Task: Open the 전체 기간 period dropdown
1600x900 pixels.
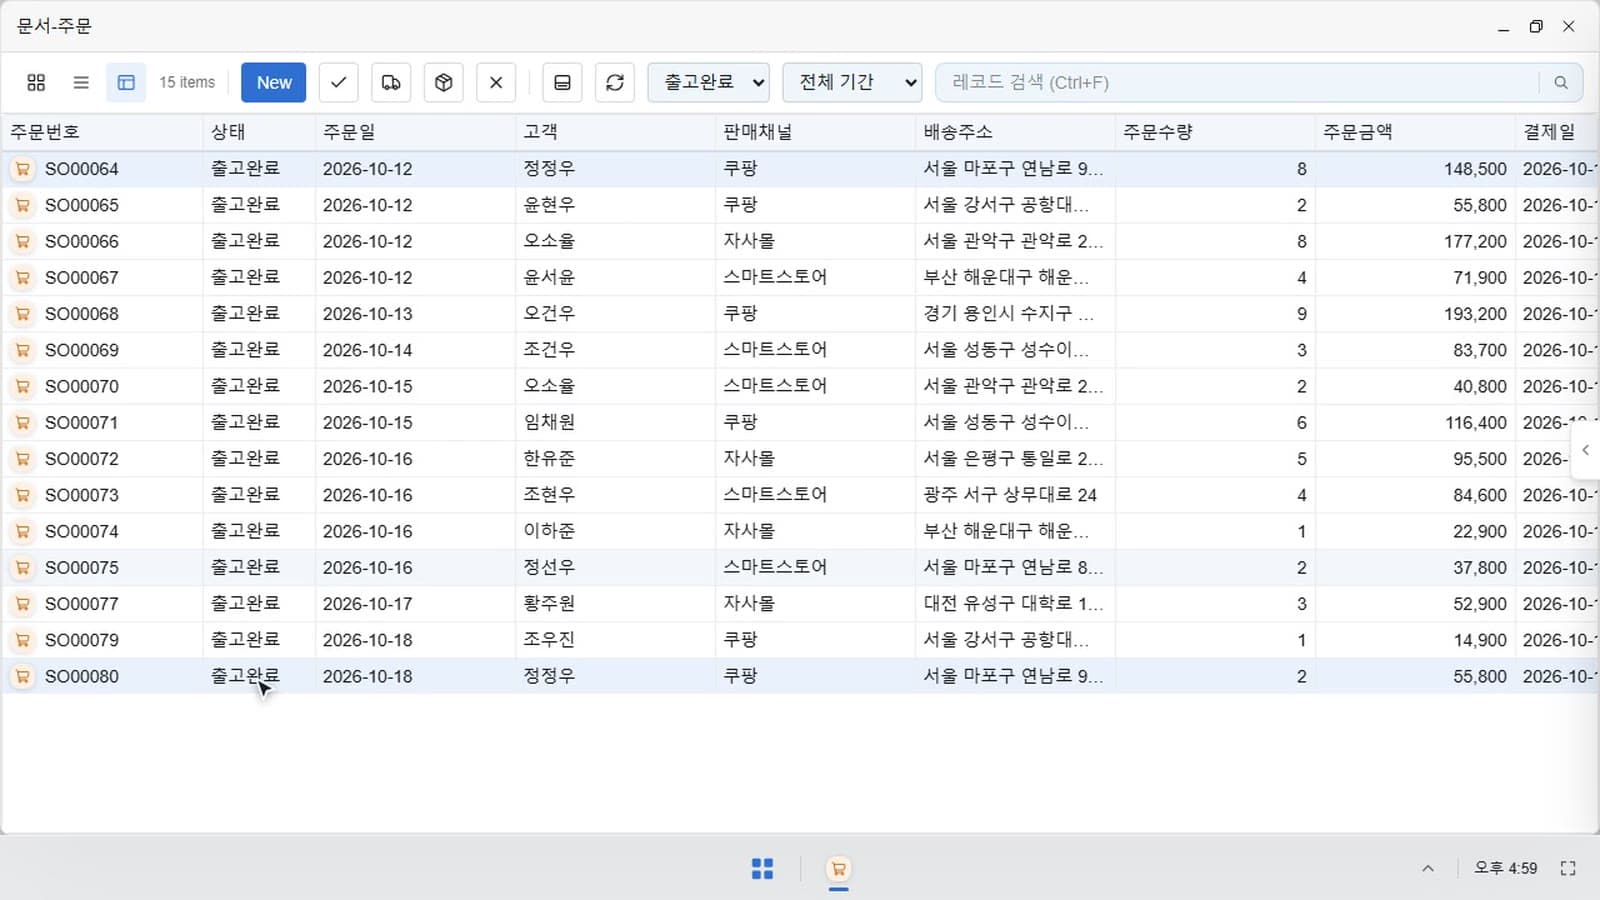Action: (x=852, y=83)
